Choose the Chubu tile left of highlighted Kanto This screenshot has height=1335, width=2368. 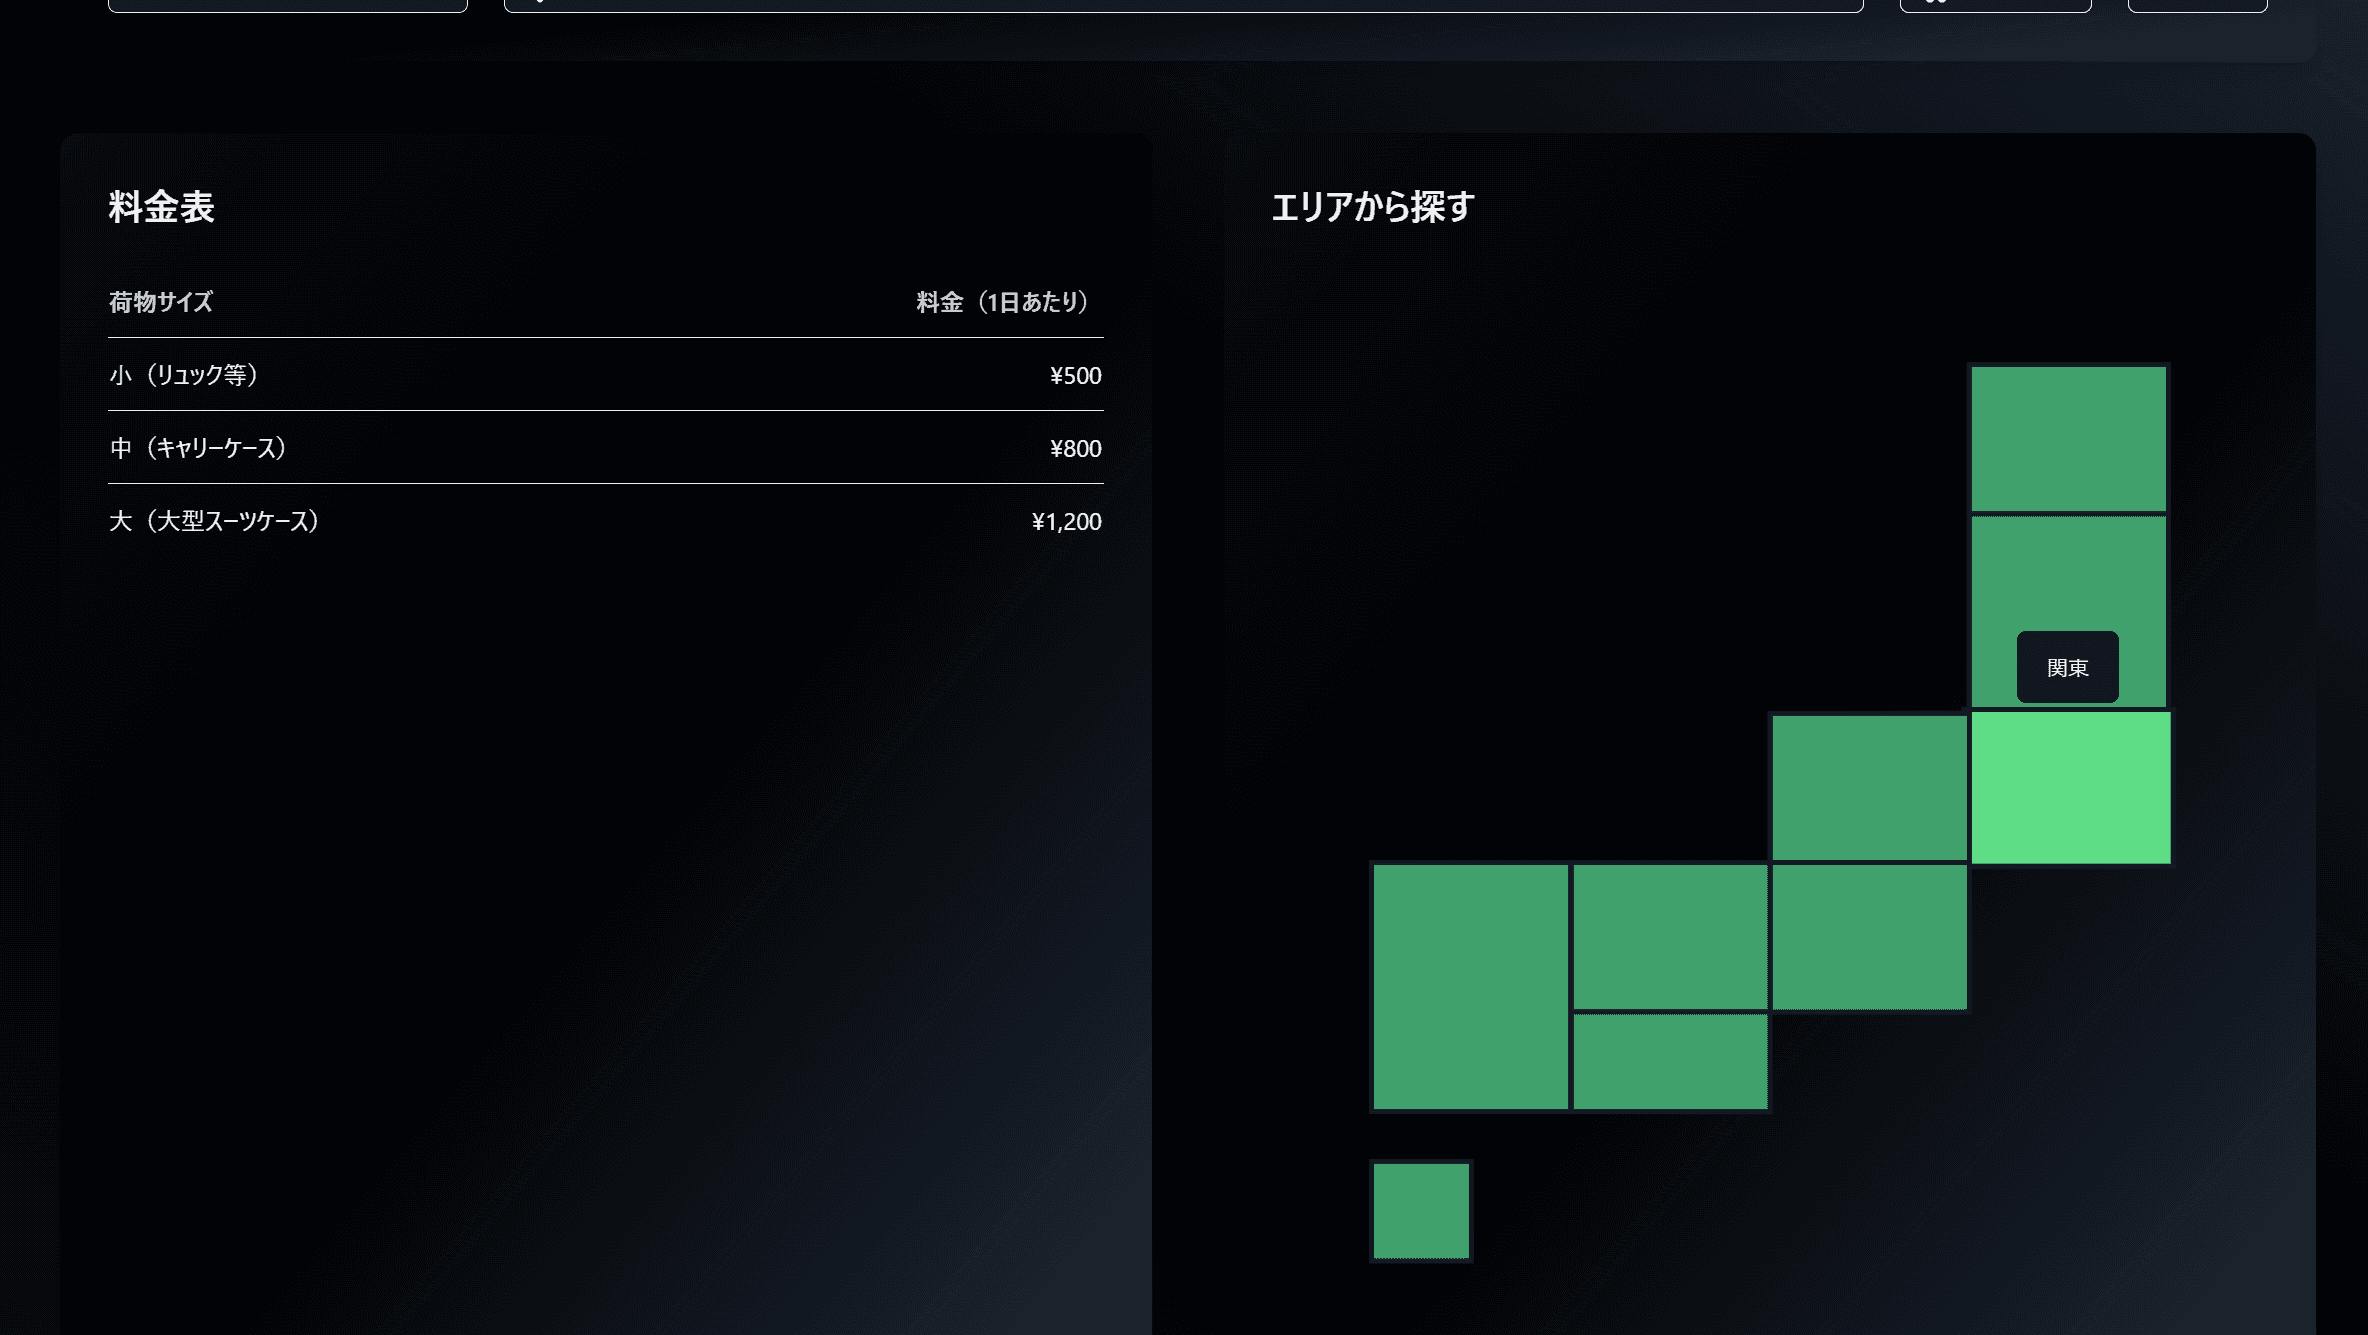pyautogui.click(x=1869, y=787)
